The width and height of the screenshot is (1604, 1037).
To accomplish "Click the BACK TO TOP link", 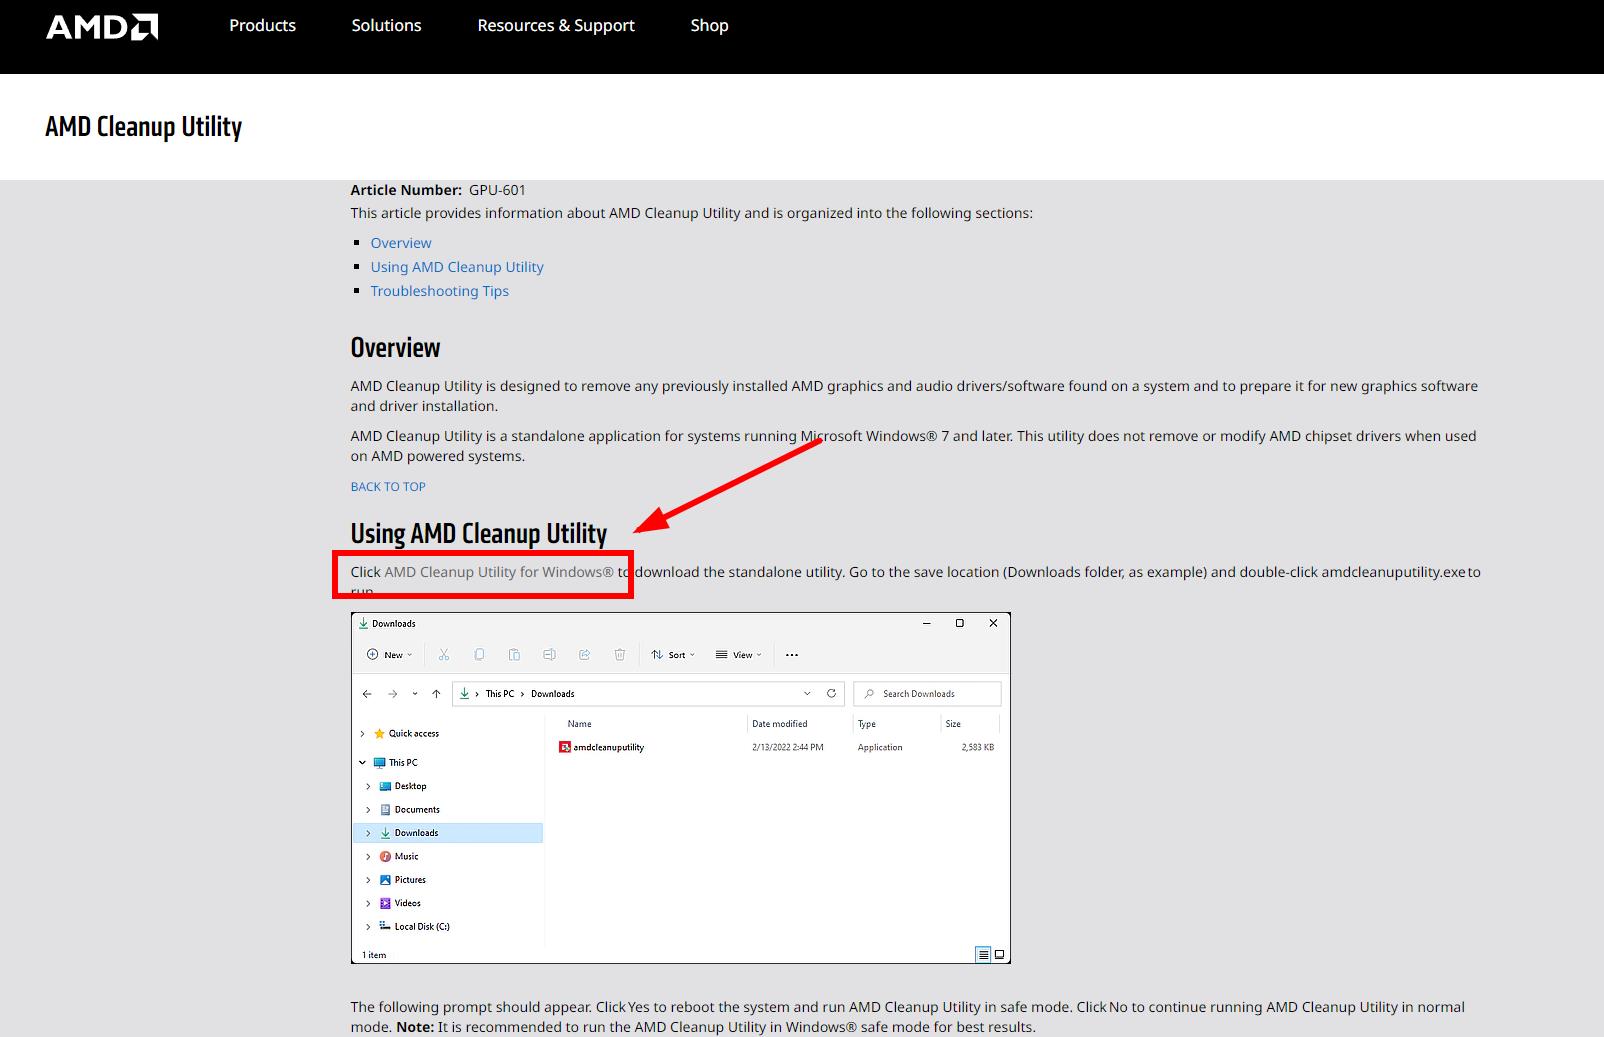I will coord(388,487).
